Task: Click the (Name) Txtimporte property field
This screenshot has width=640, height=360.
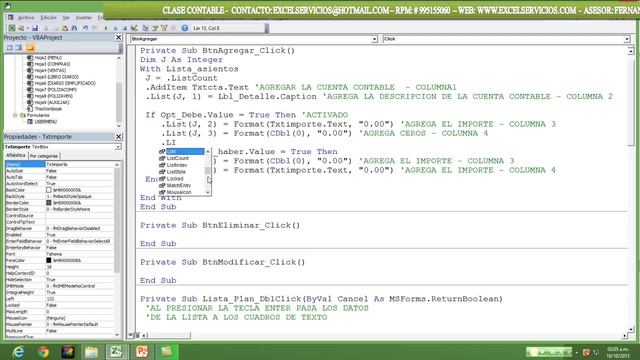Action: [79, 164]
